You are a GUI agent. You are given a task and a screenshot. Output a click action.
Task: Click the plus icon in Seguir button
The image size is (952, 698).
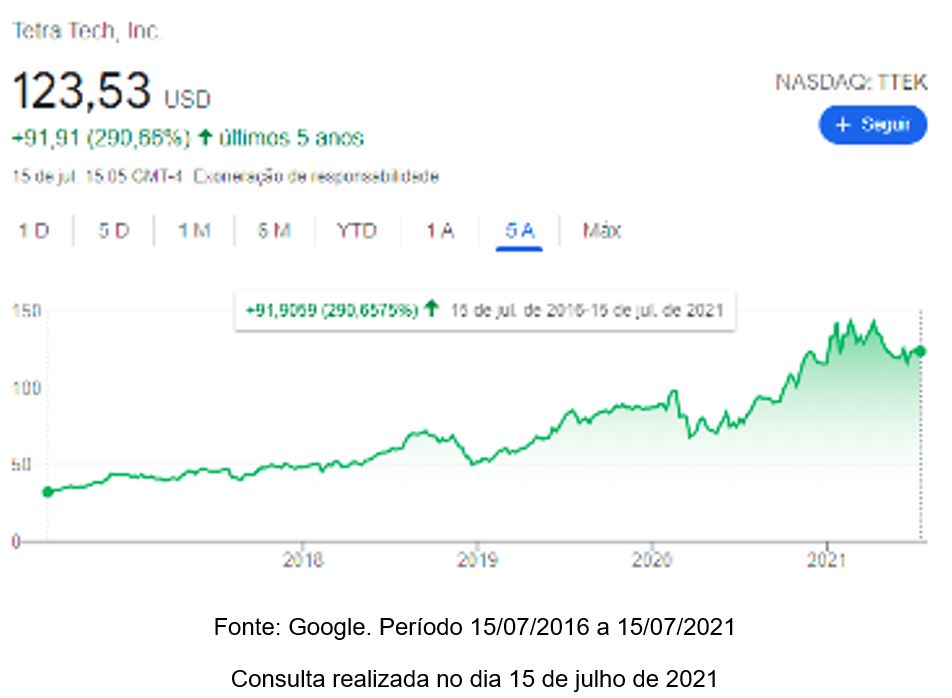[843, 125]
